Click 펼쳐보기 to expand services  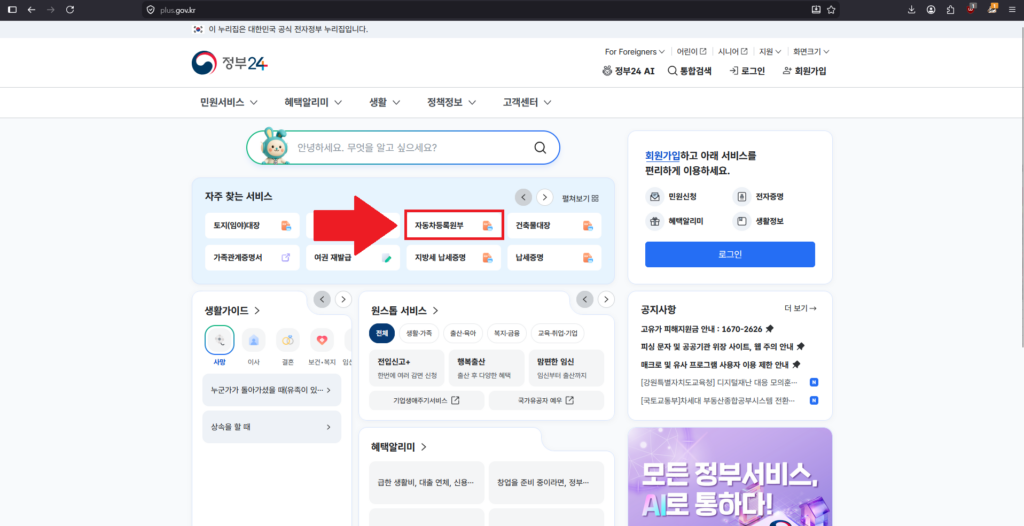click(581, 198)
